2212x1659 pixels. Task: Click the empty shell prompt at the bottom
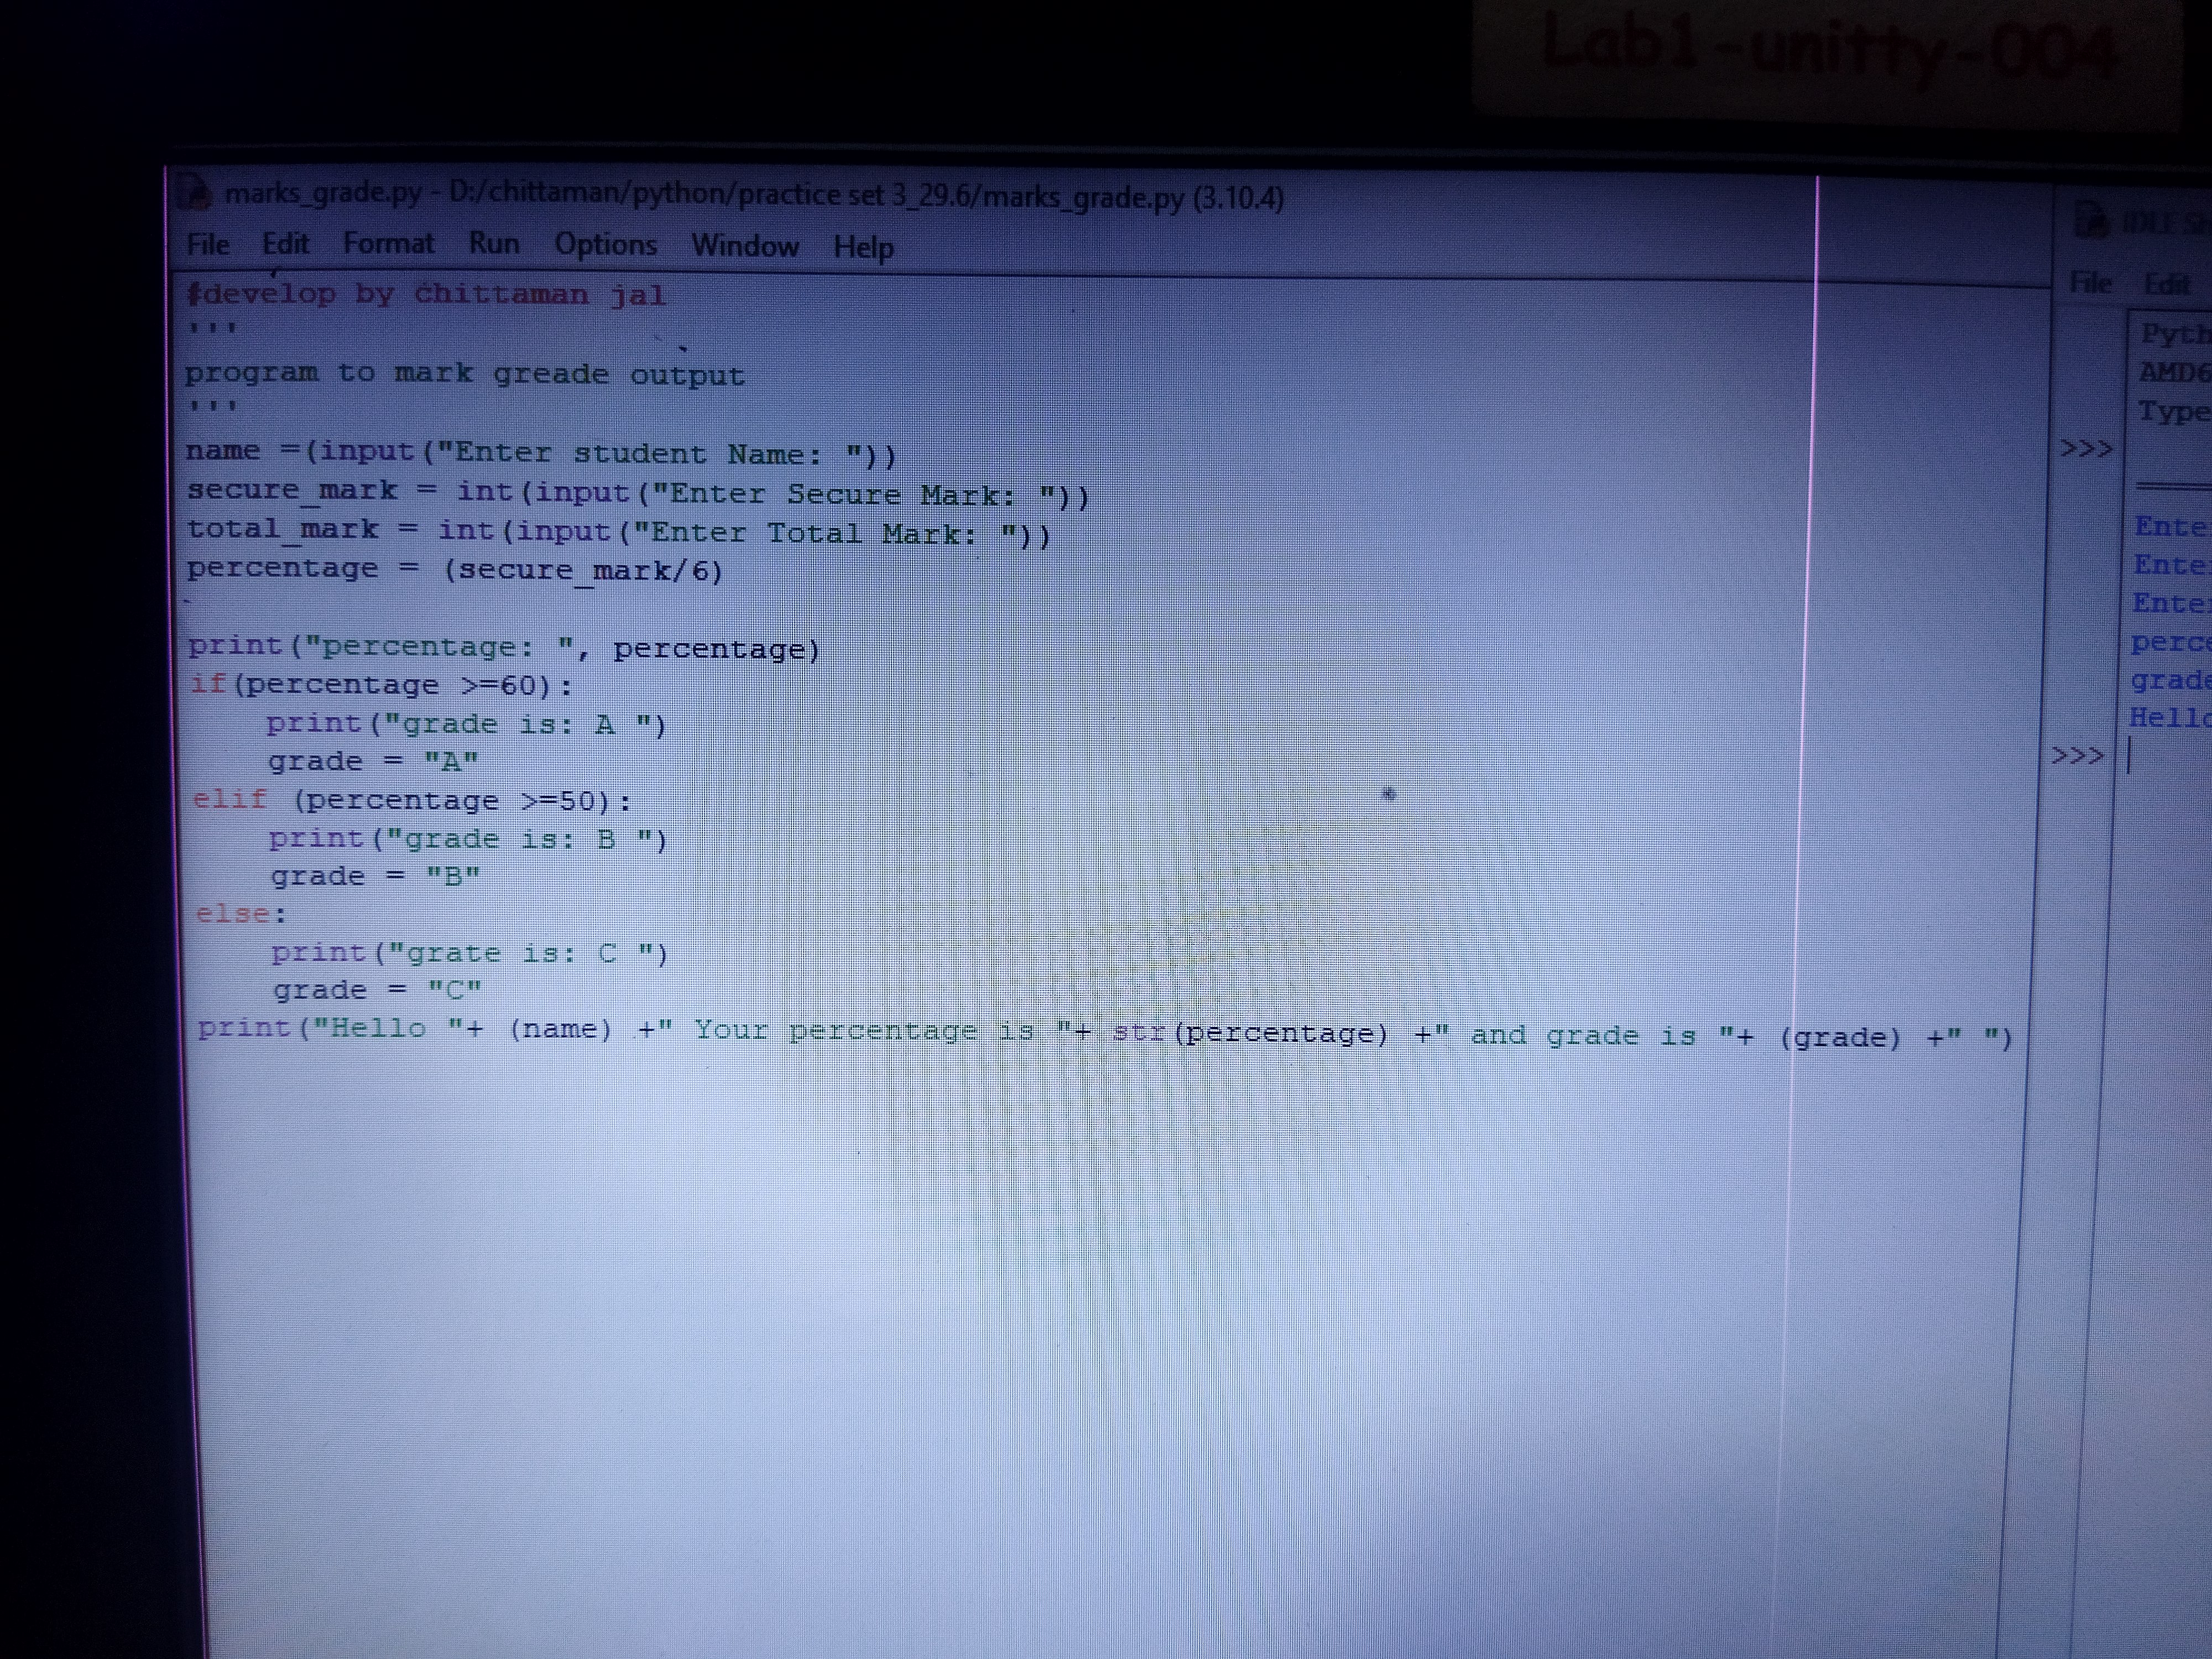(x=2150, y=756)
